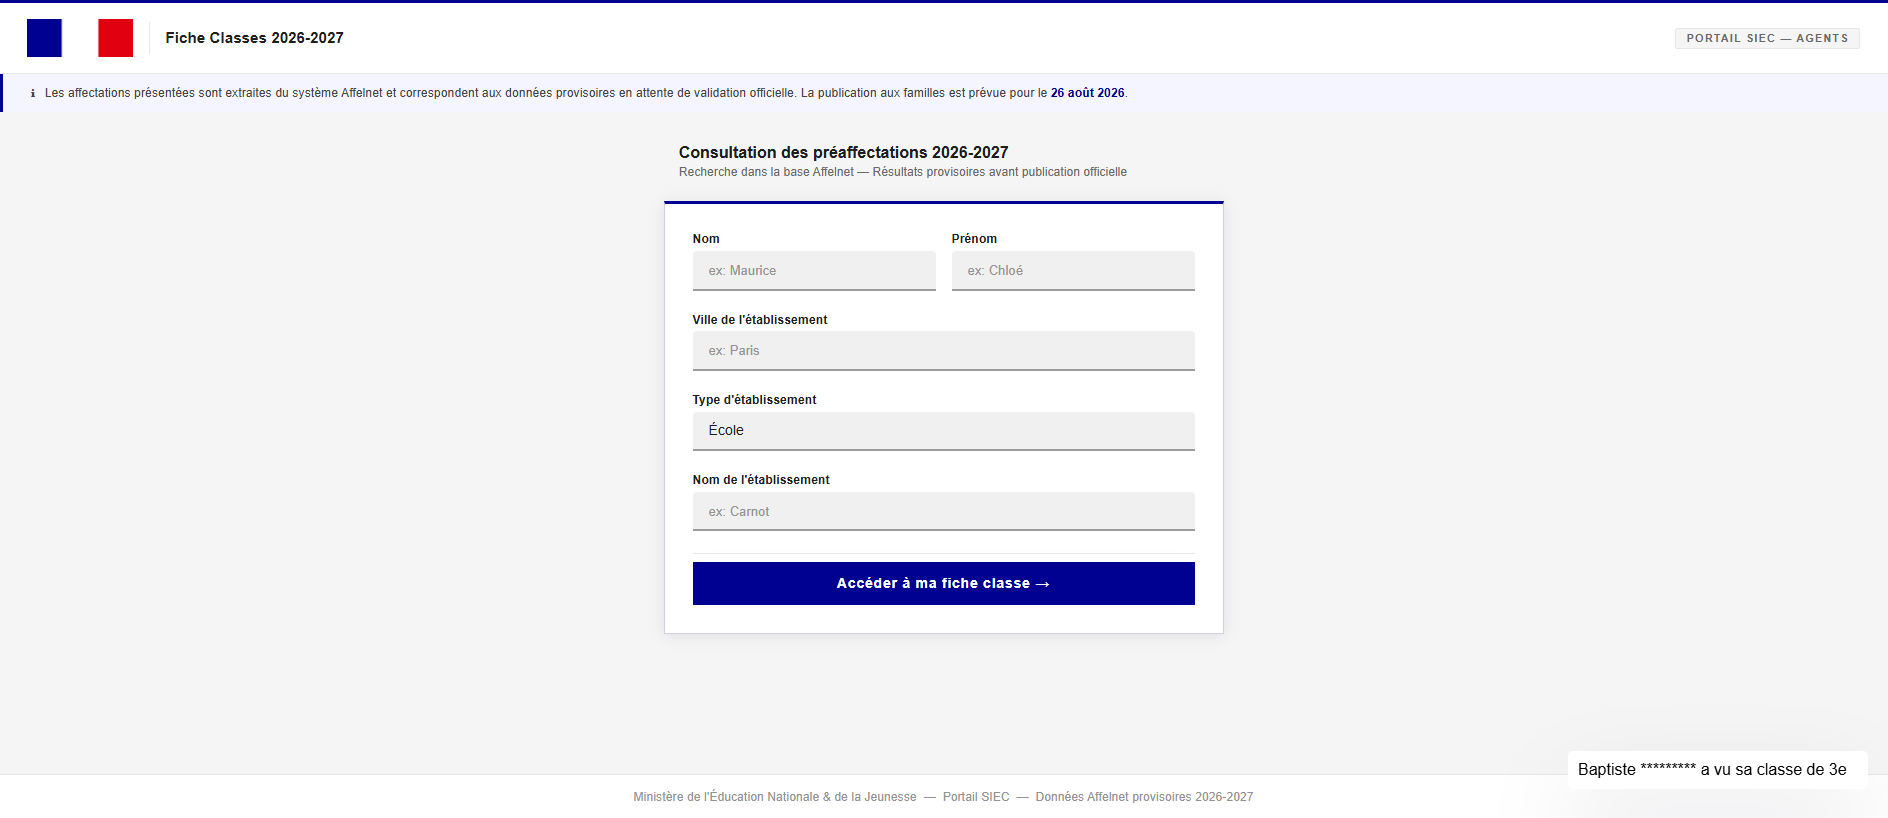This screenshot has width=1888, height=818.
Task: Focus the Ville de l'établissement field
Action: pos(944,351)
